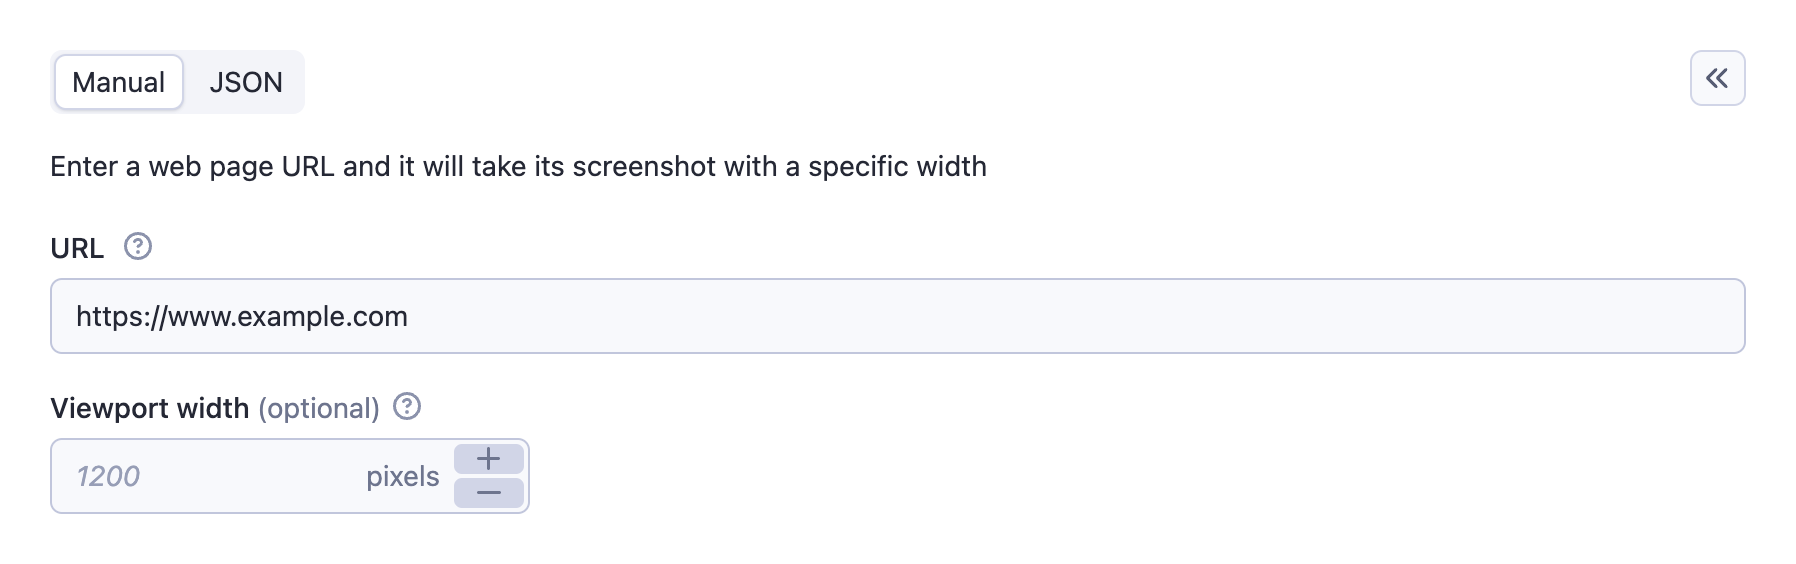Focus the URL input field
Image resolution: width=1796 pixels, height=564 pixels.
pos(897,316)
